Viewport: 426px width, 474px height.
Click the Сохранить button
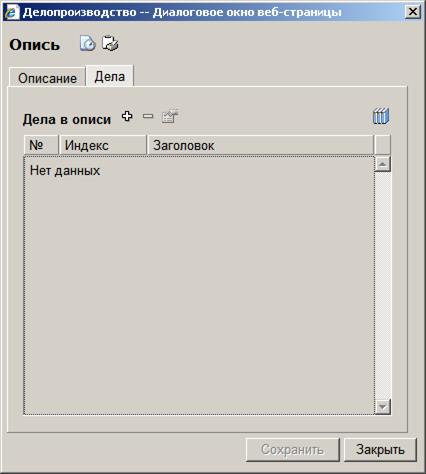[293, 449]
